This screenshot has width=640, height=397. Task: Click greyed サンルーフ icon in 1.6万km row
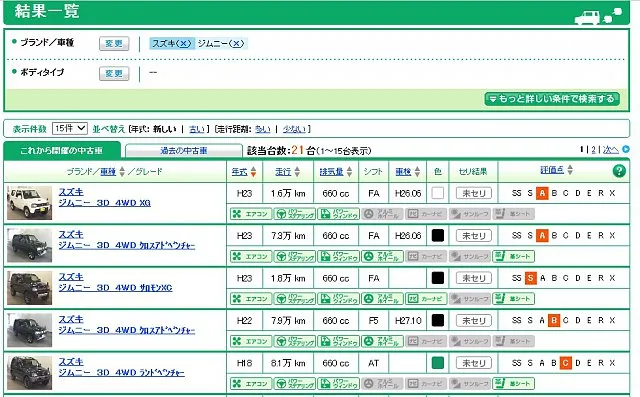(x=470, y=214)
